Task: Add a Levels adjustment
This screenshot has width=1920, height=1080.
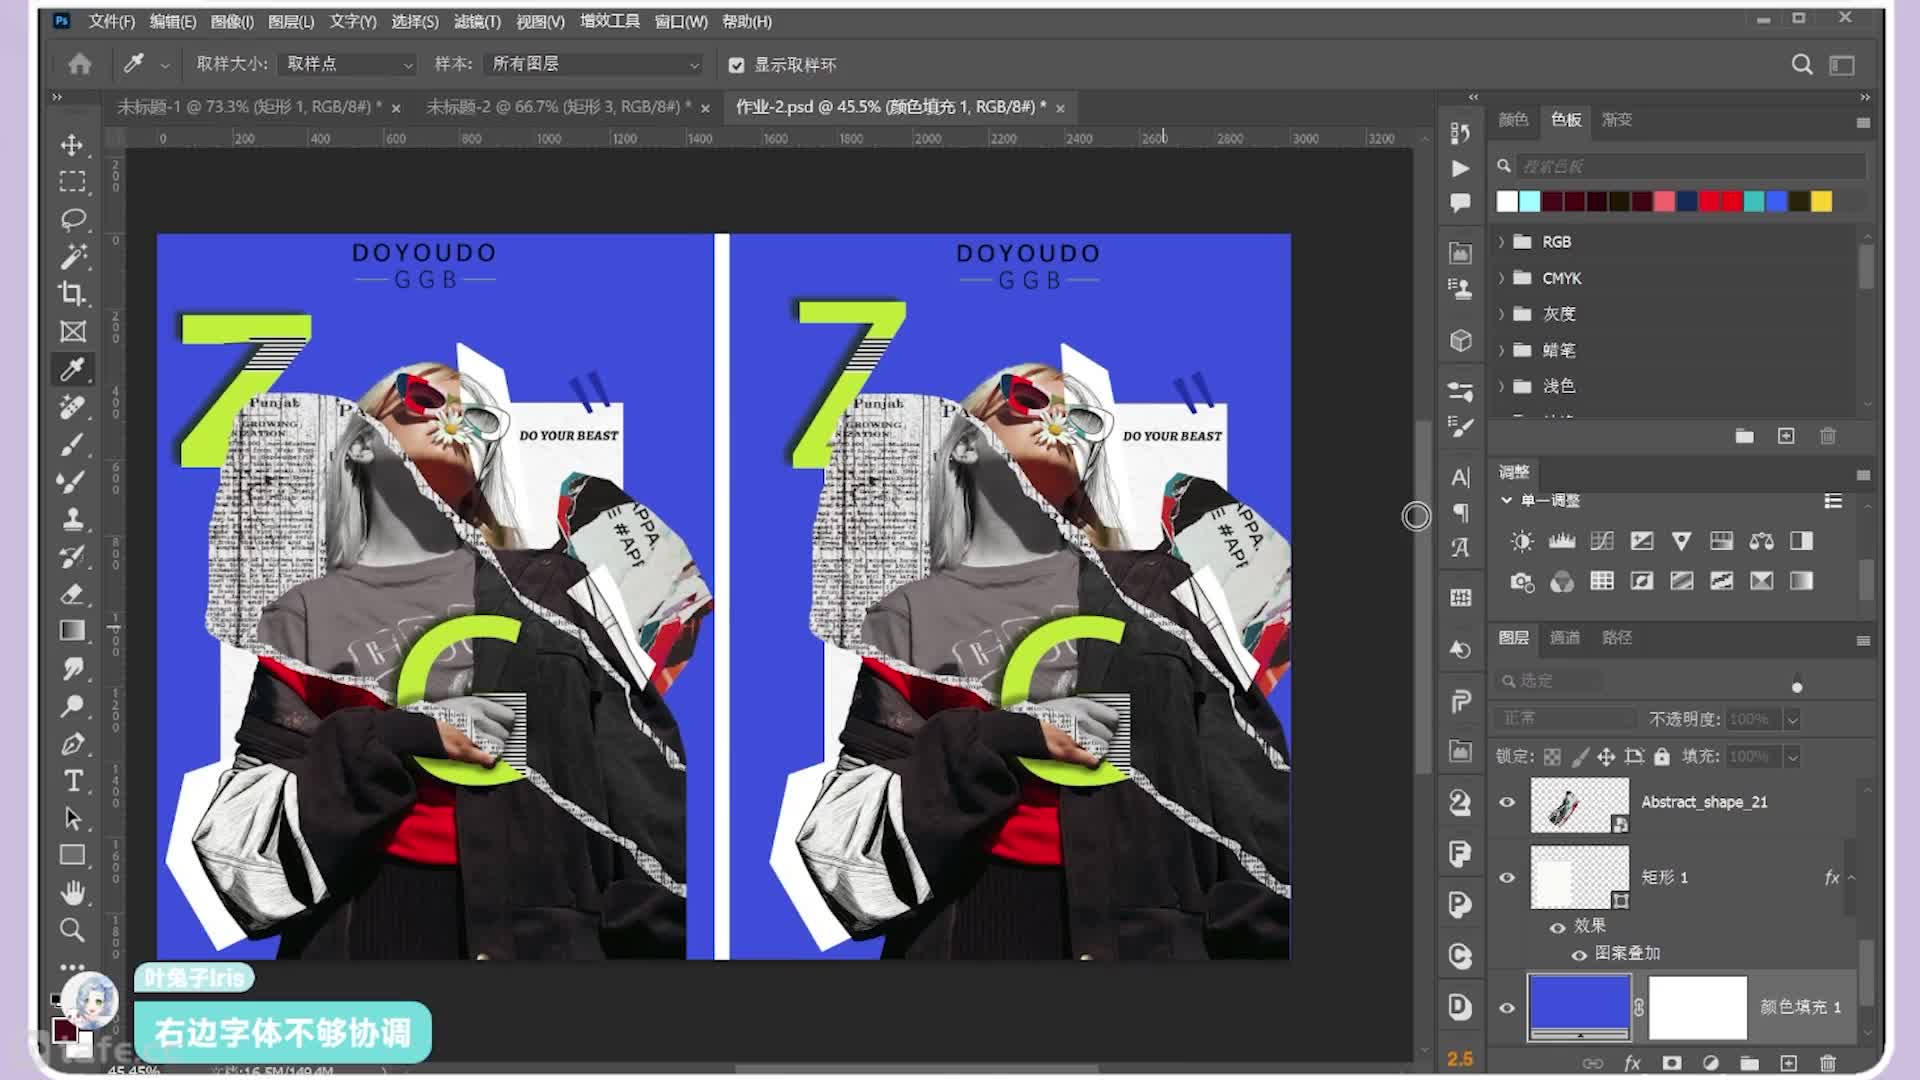Action: coord(1562,541)
